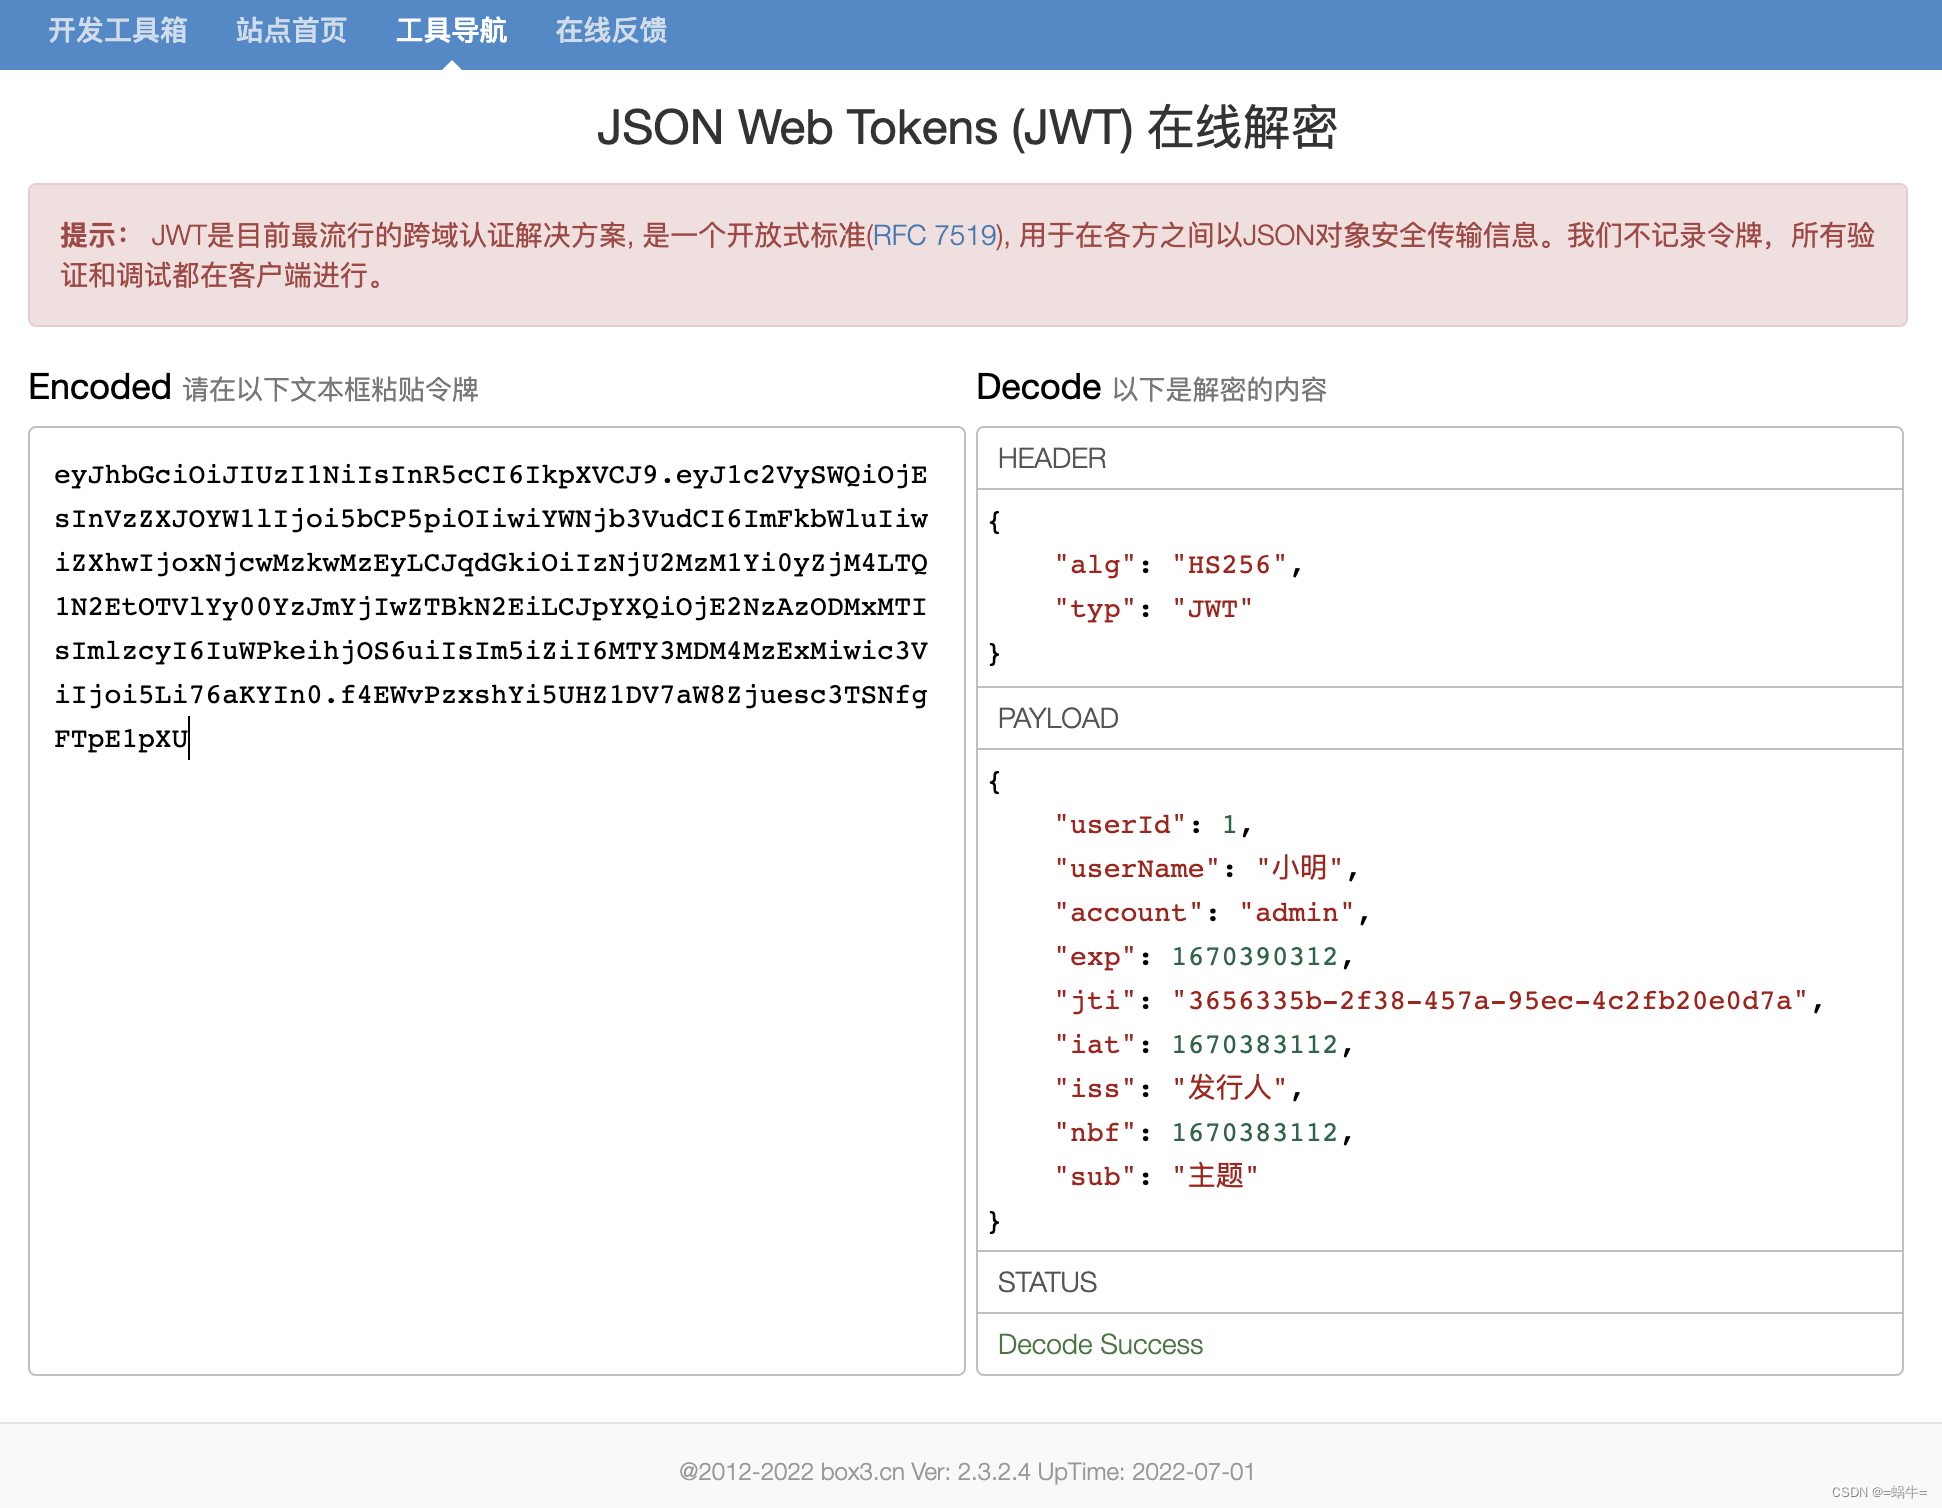This screenshot has width=1942, height=1508.
Task: Click the userName value 小明
Action: [x=1299, y=868]
